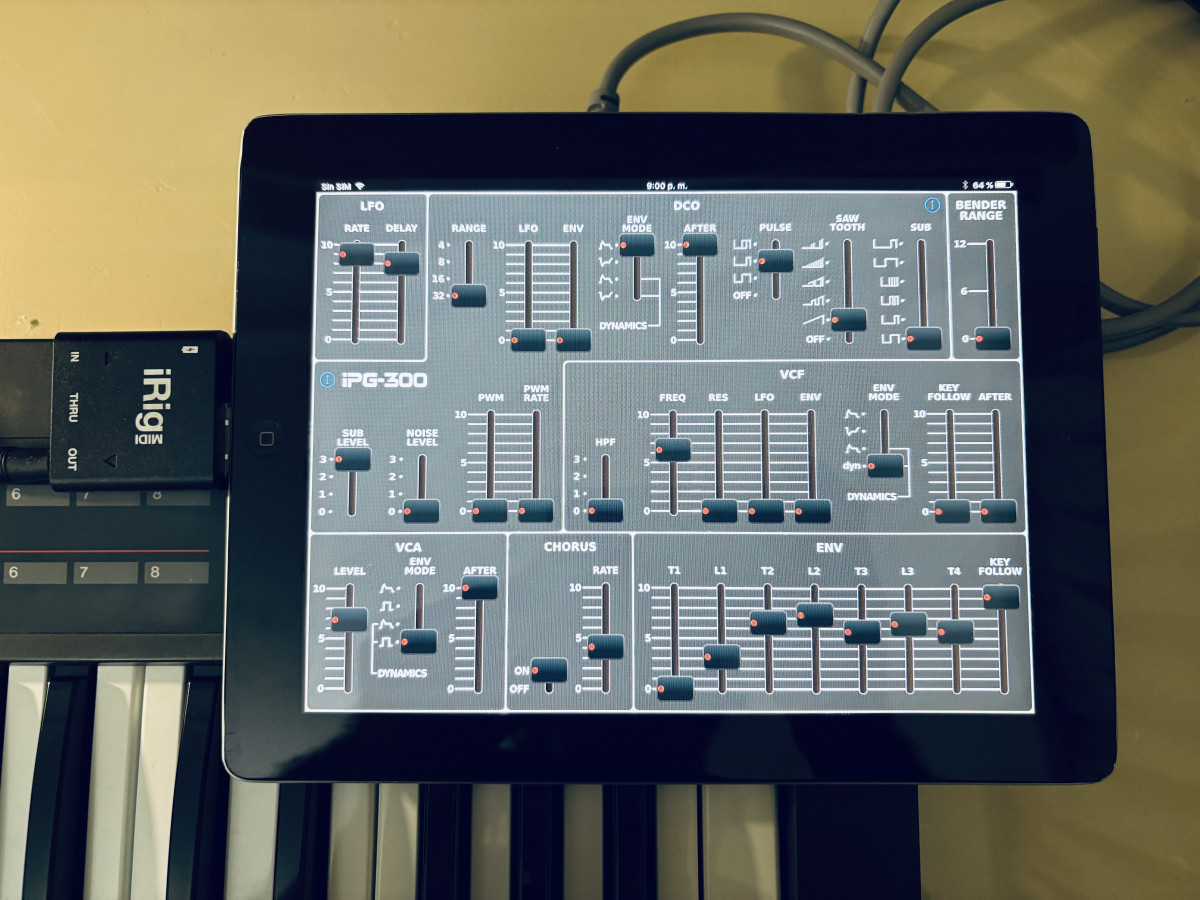Select the top PULSE waveform icon
The image size is (1200, 900).
click(744, 244)
